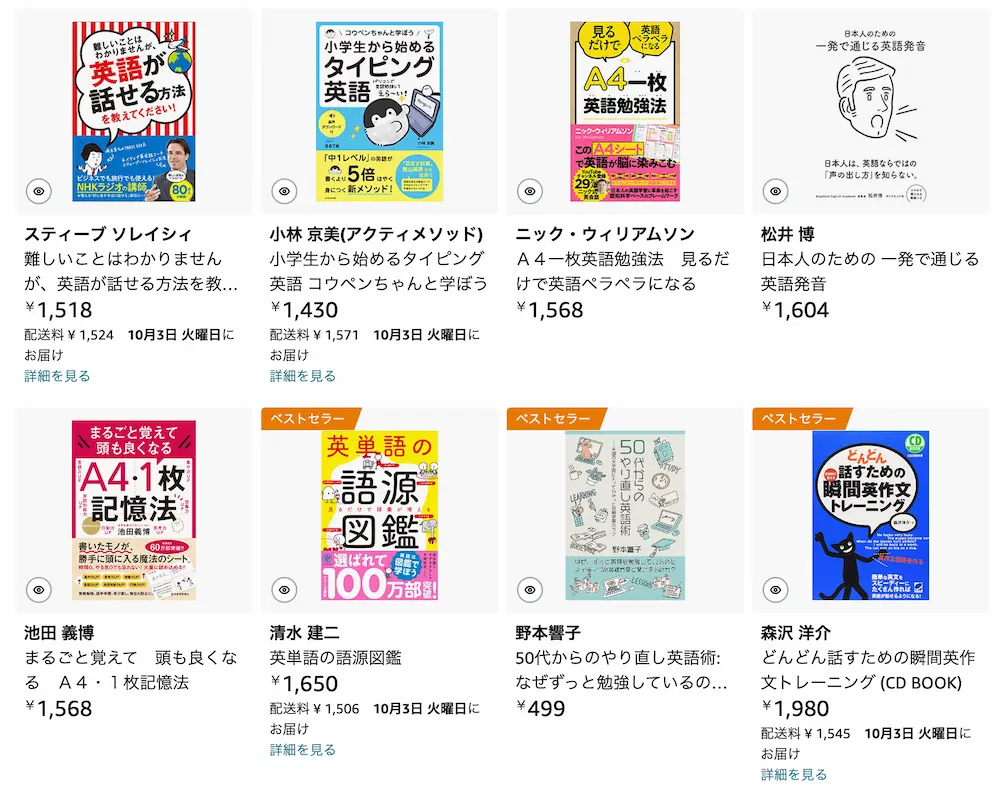Open the 日本人のための一発で通じる英語発音 title link
Screen dimensions: 1000x790
click(x=870, y=271)
